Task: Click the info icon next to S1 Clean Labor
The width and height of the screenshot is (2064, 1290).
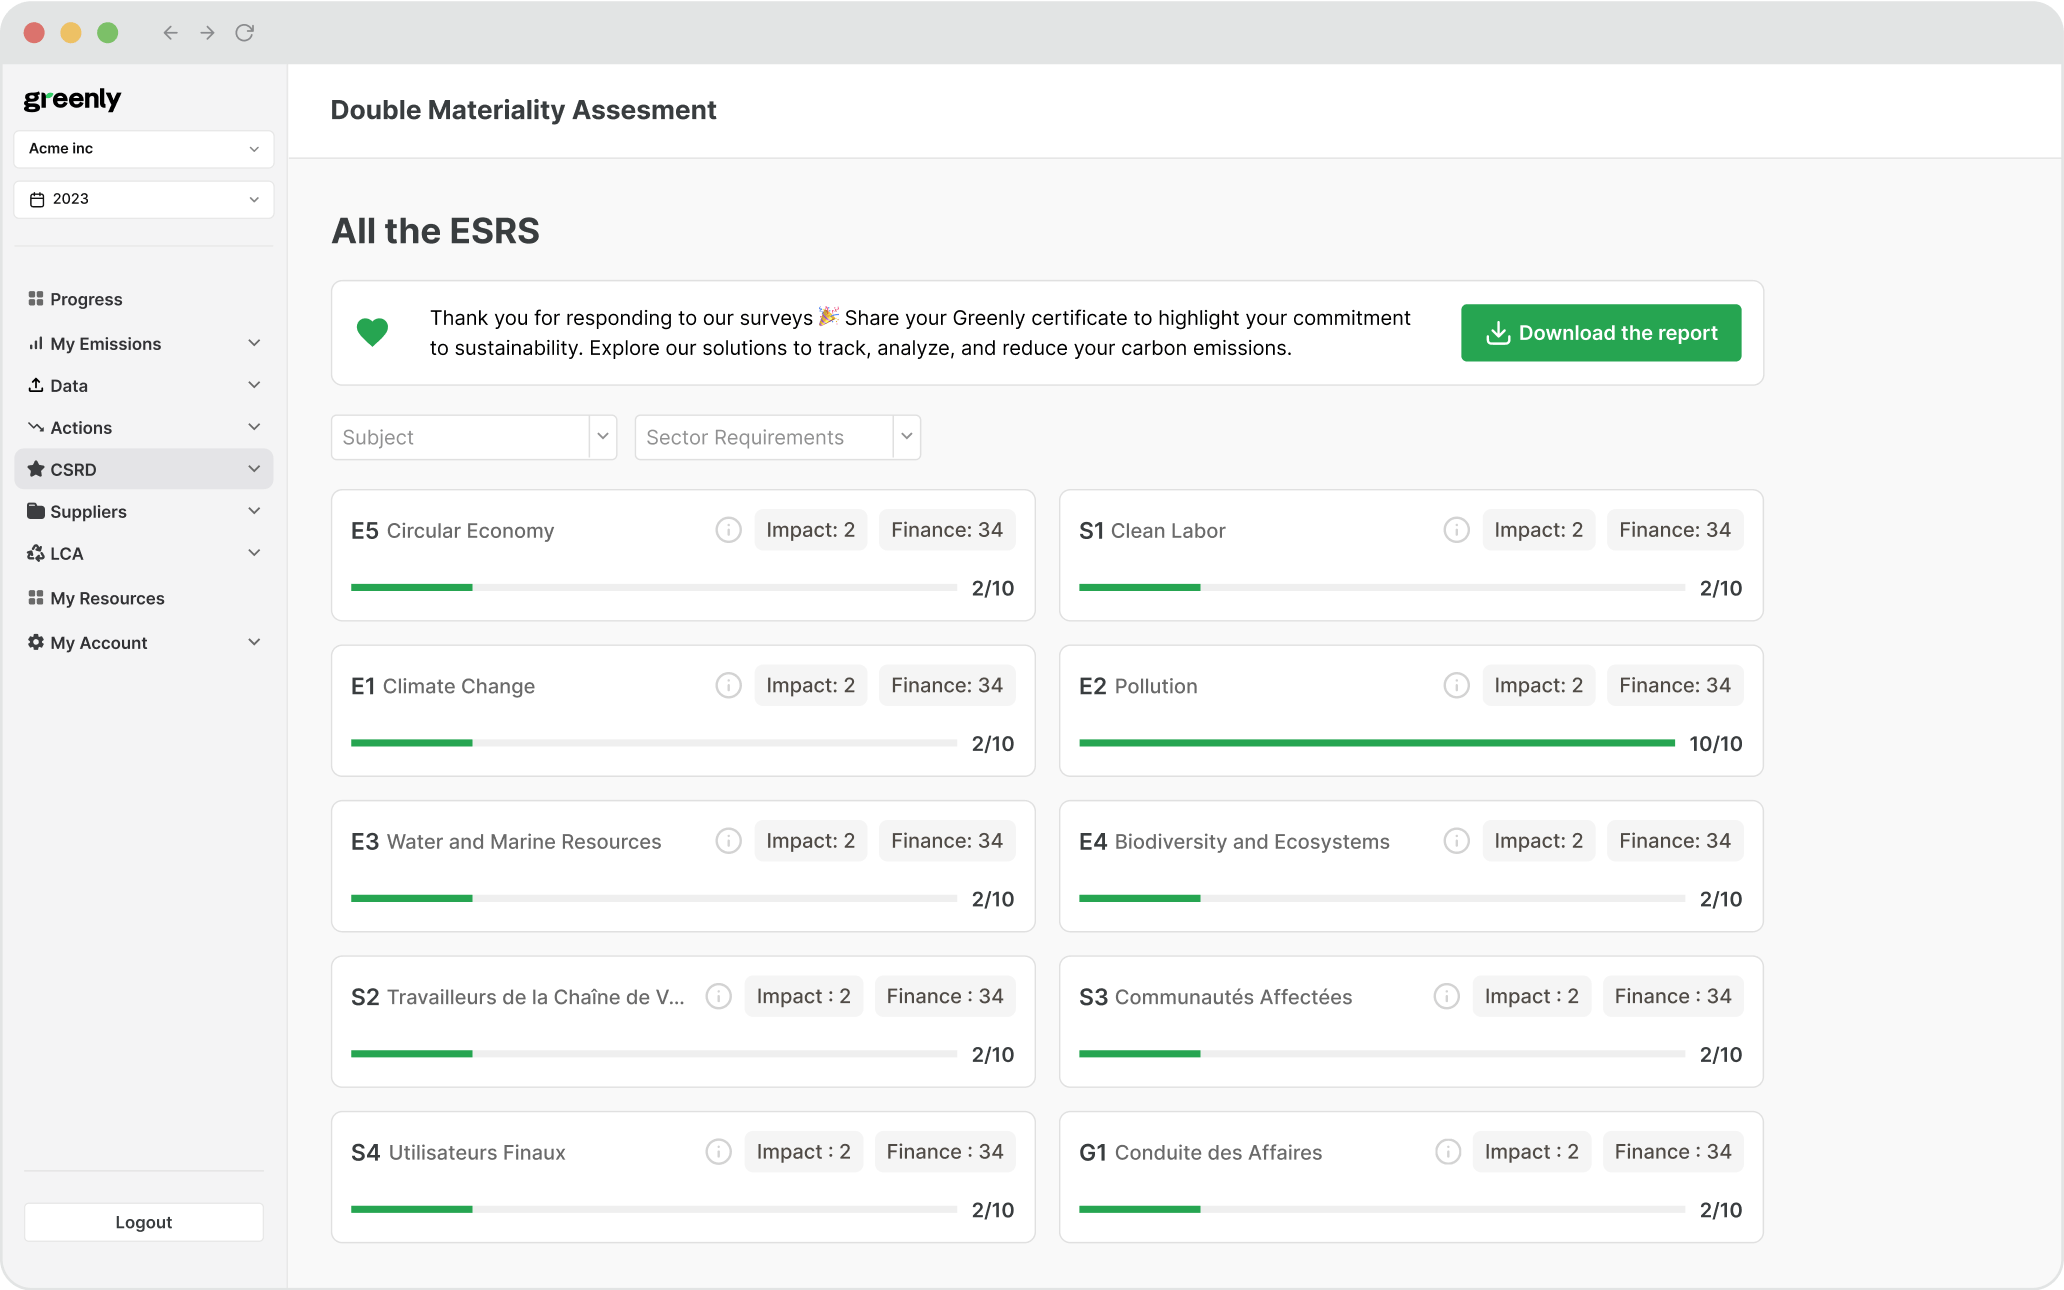Action: [x=1455, y=530]
